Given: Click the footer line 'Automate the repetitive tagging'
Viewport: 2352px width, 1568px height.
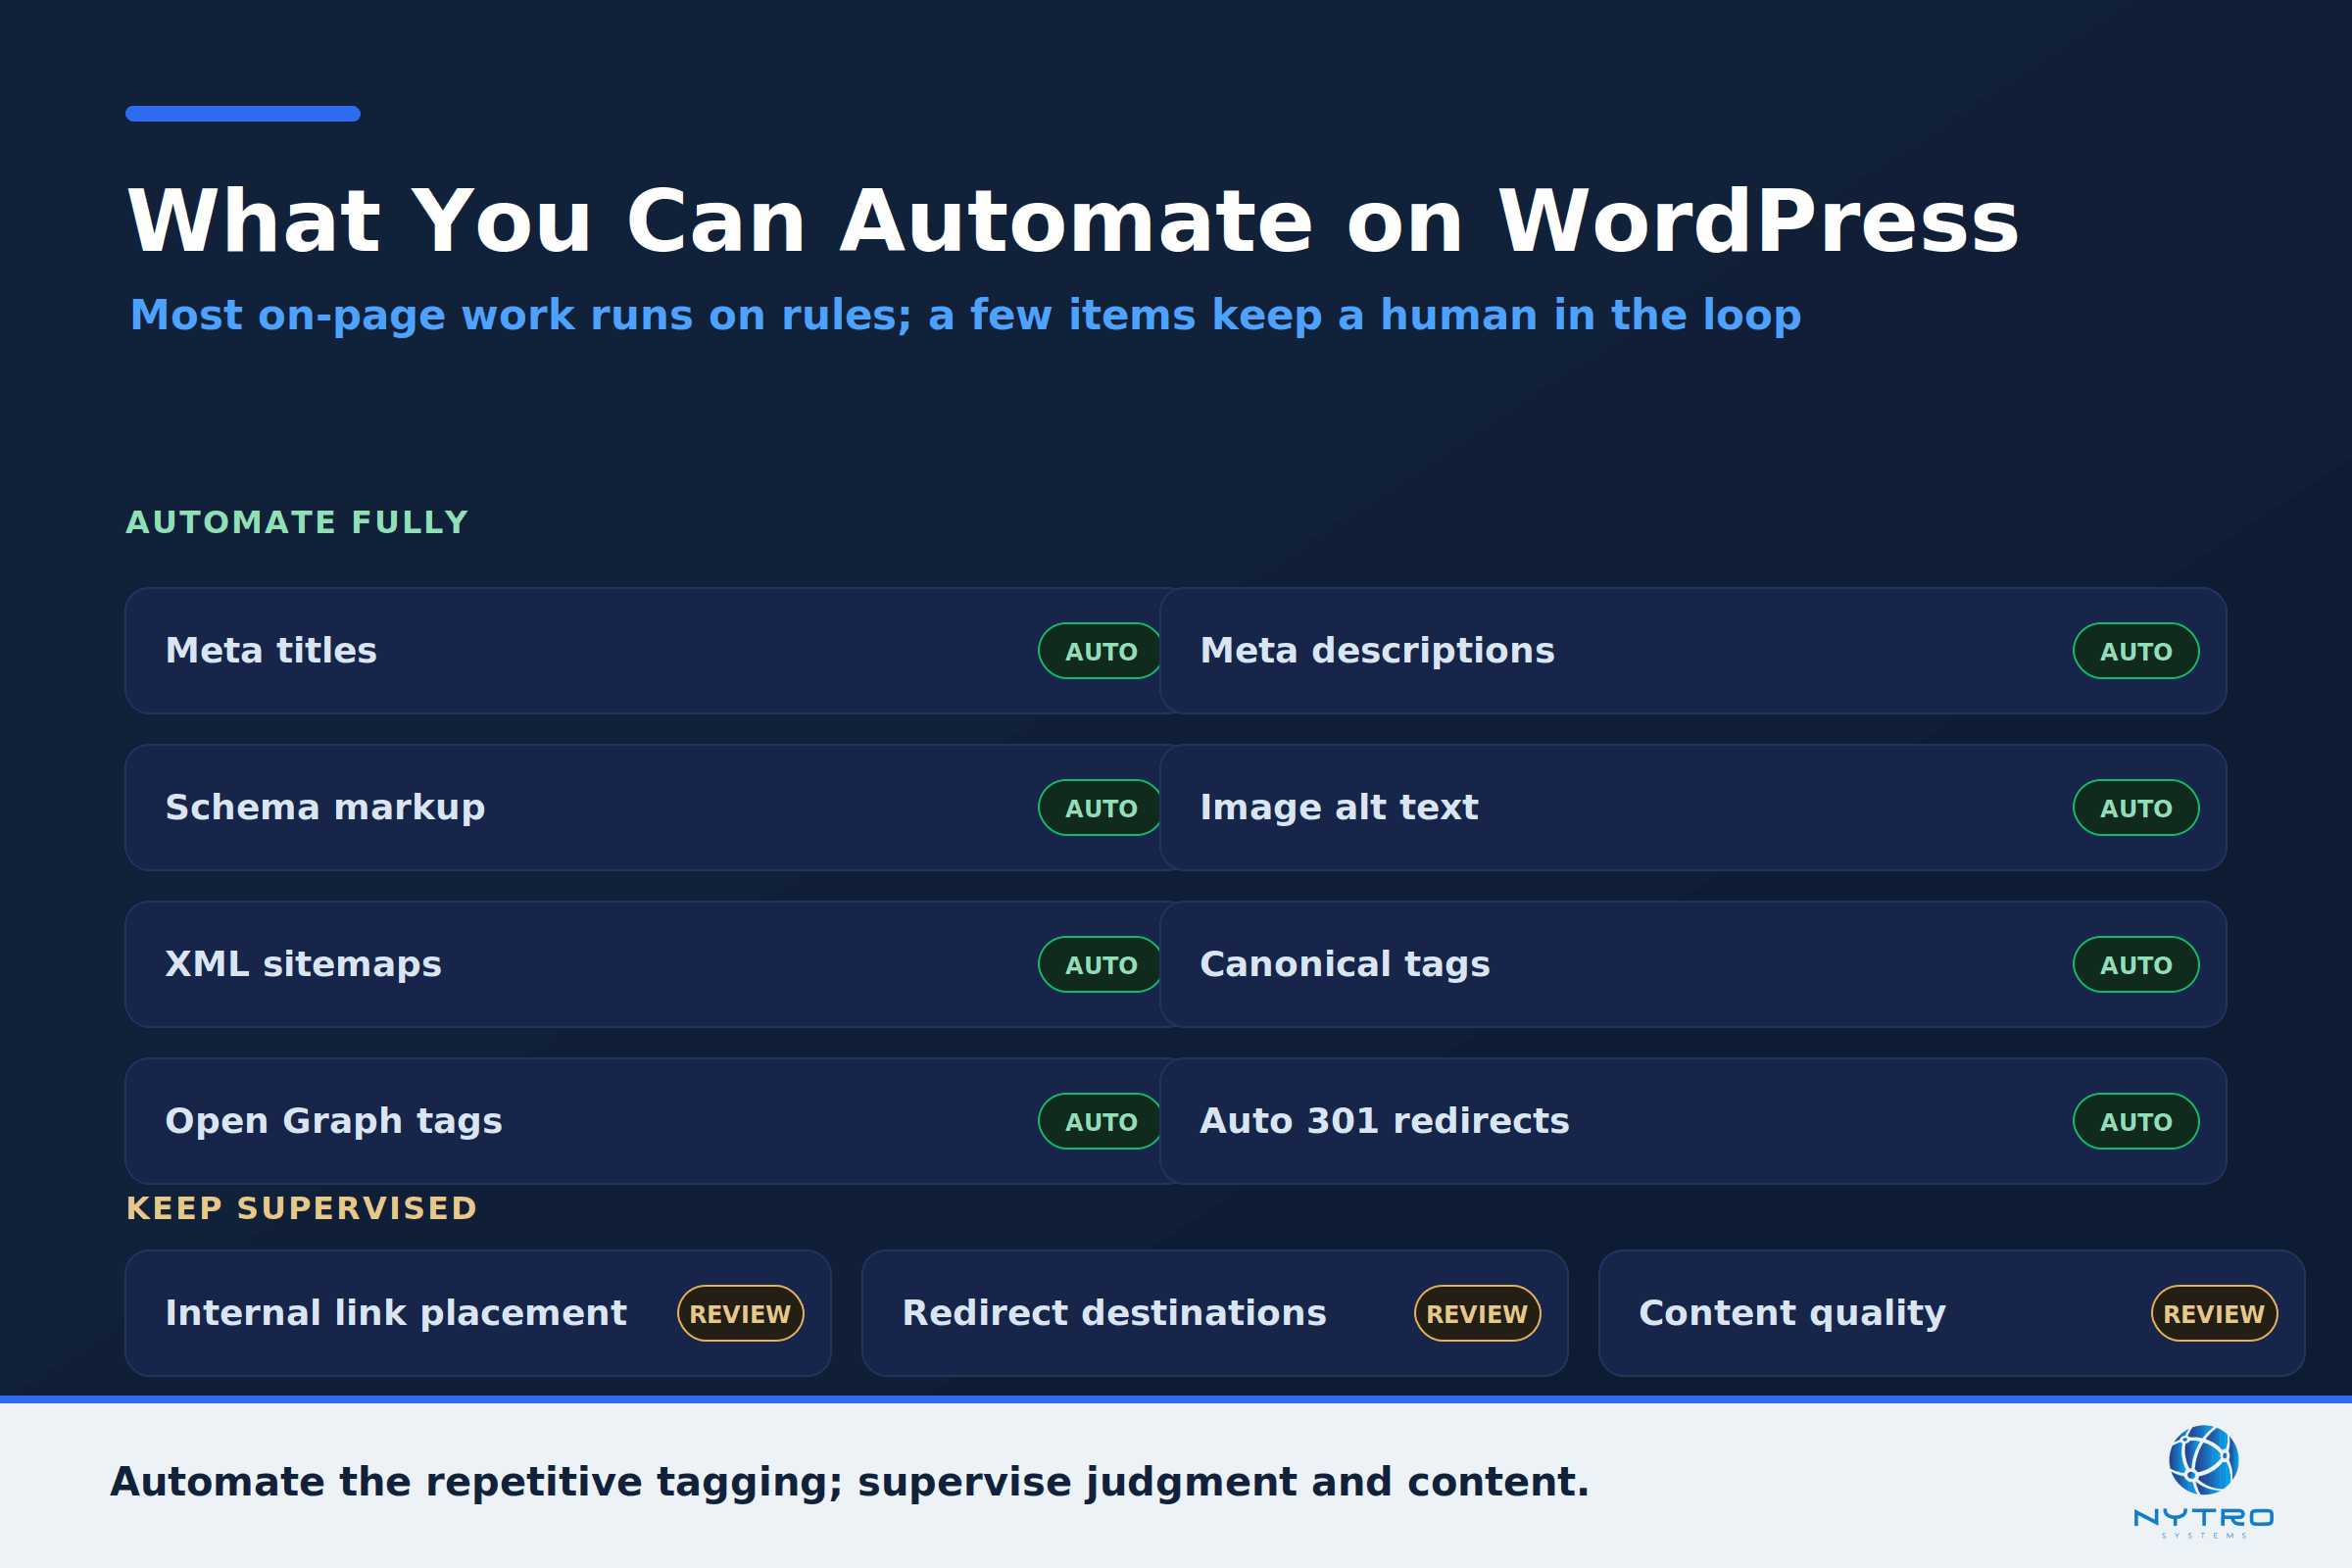Looking at the screenshot, I should [849, 1482].
